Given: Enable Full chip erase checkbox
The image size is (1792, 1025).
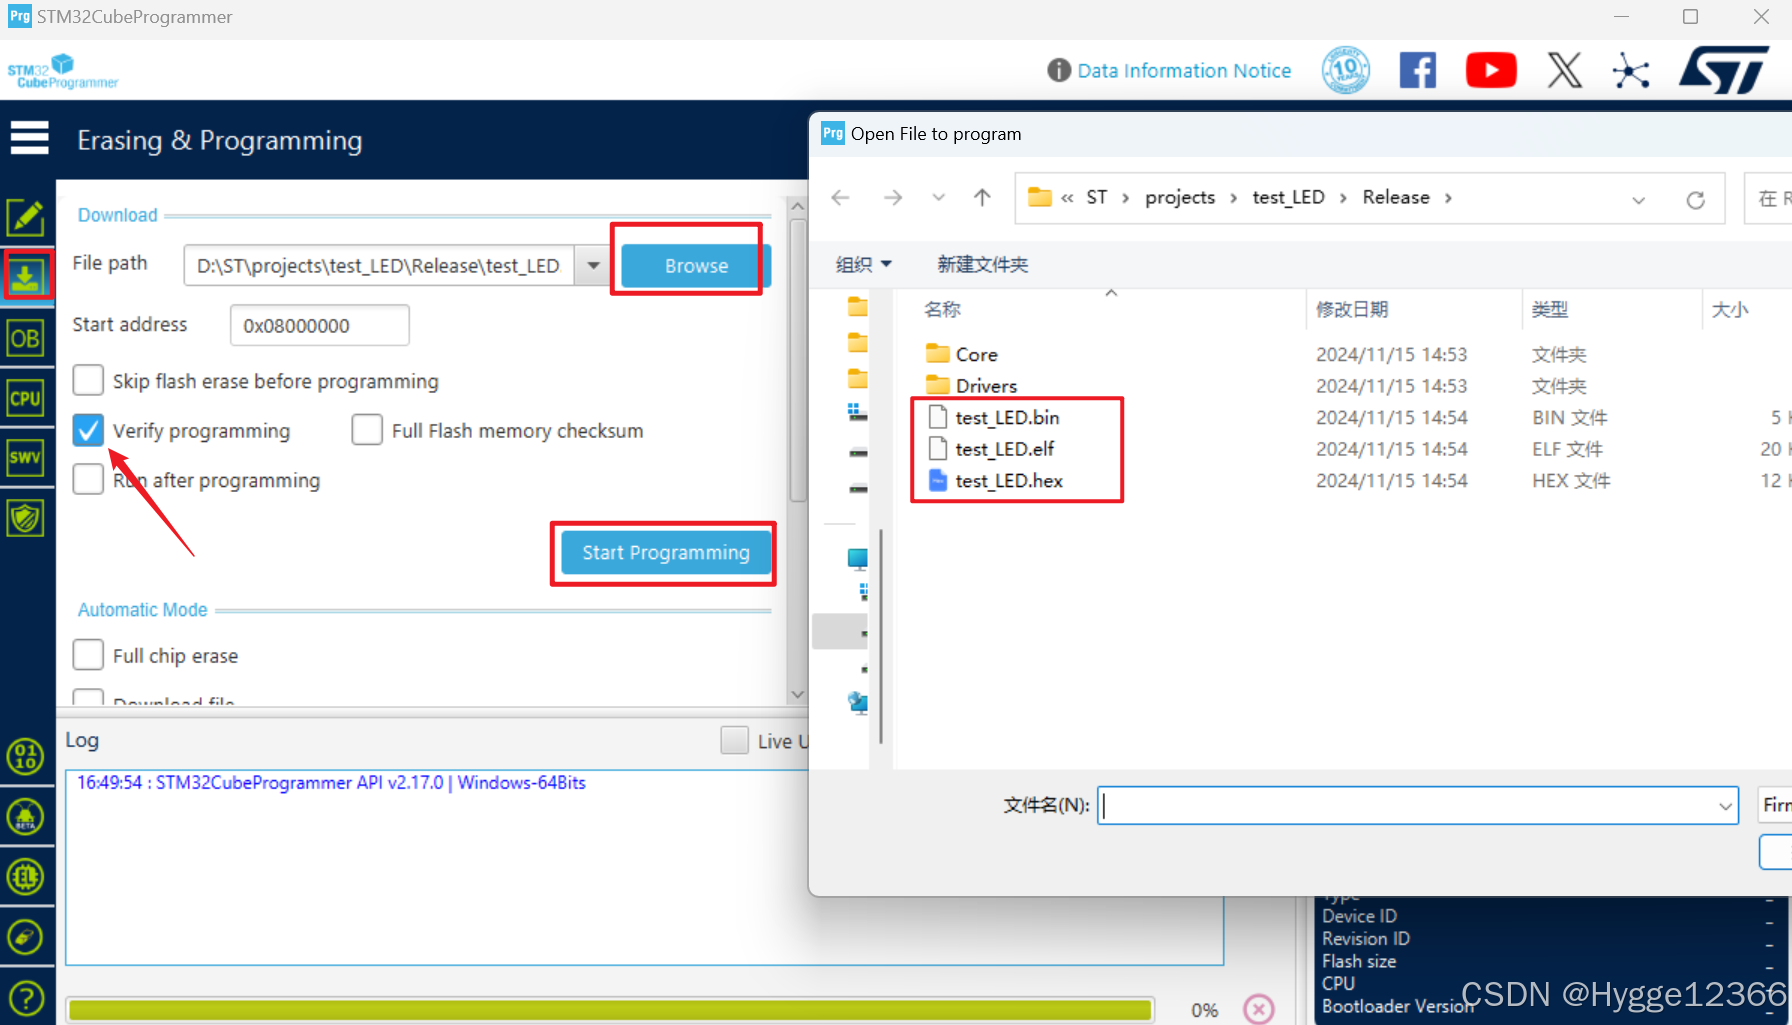Looking at the screenshot, I should coord(88,655).
